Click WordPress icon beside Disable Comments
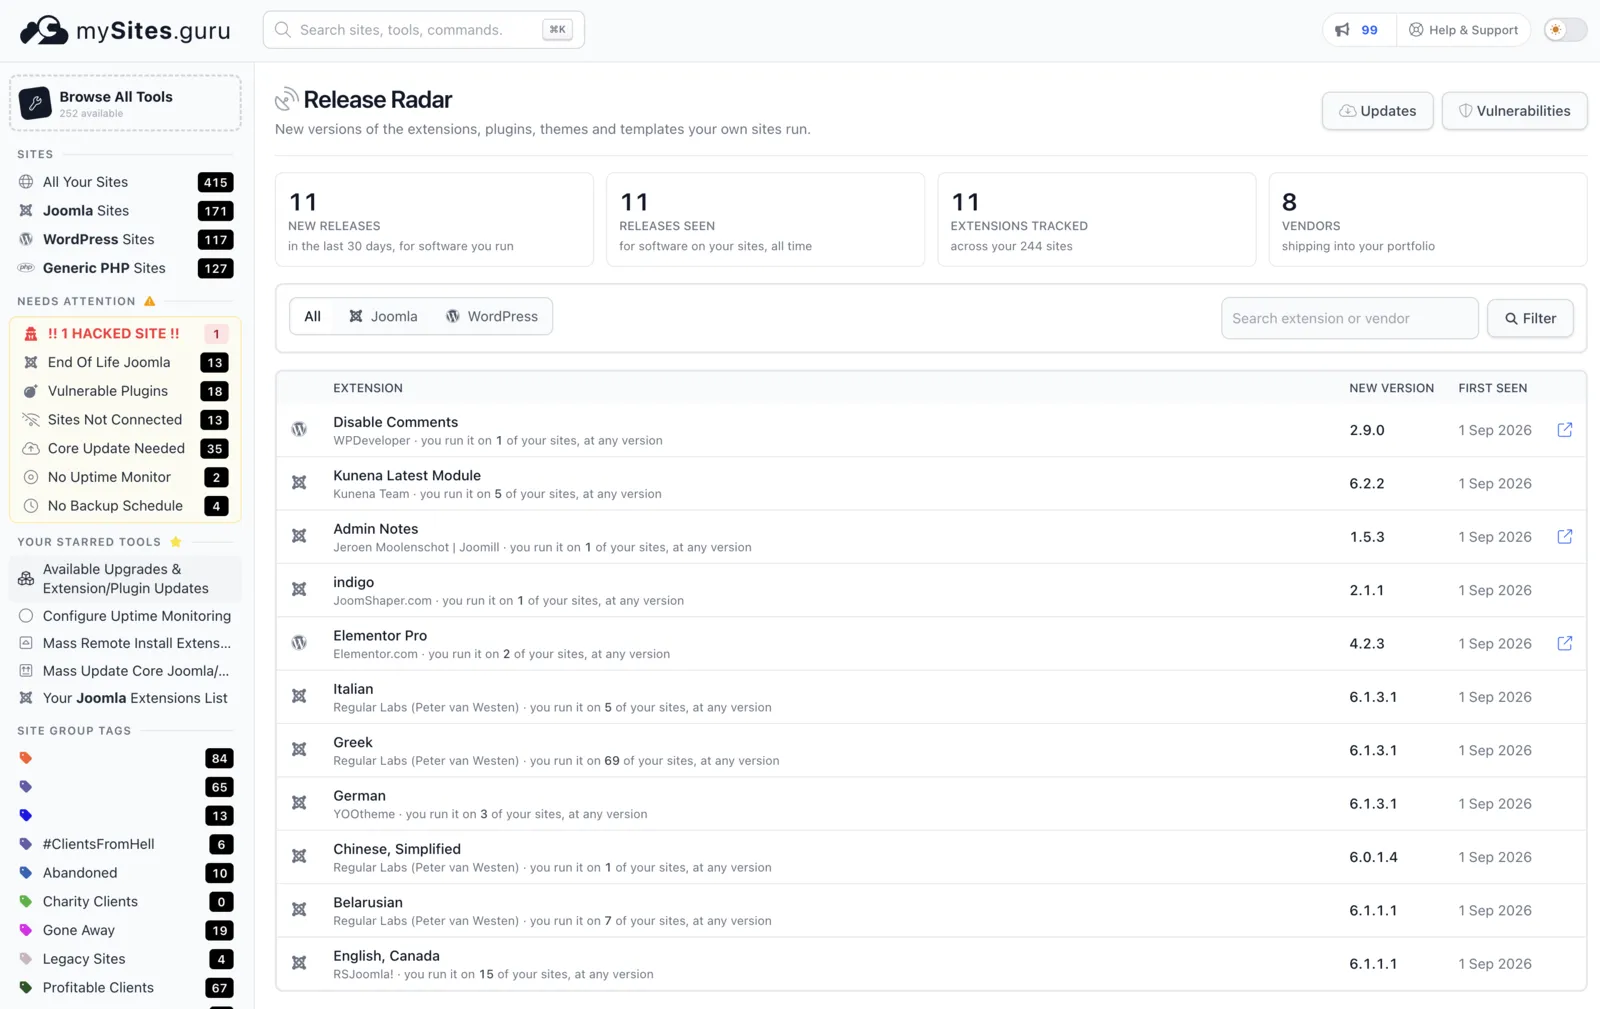The height and width of the screenshot is (1009, 1600). point(299,429)
